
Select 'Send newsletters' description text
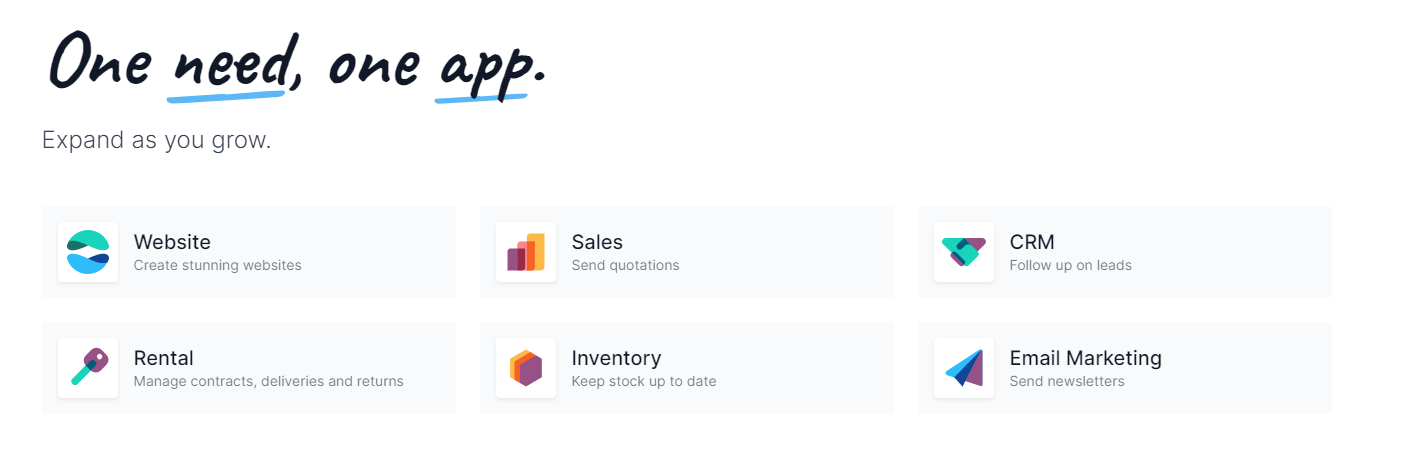point(1066,382)
